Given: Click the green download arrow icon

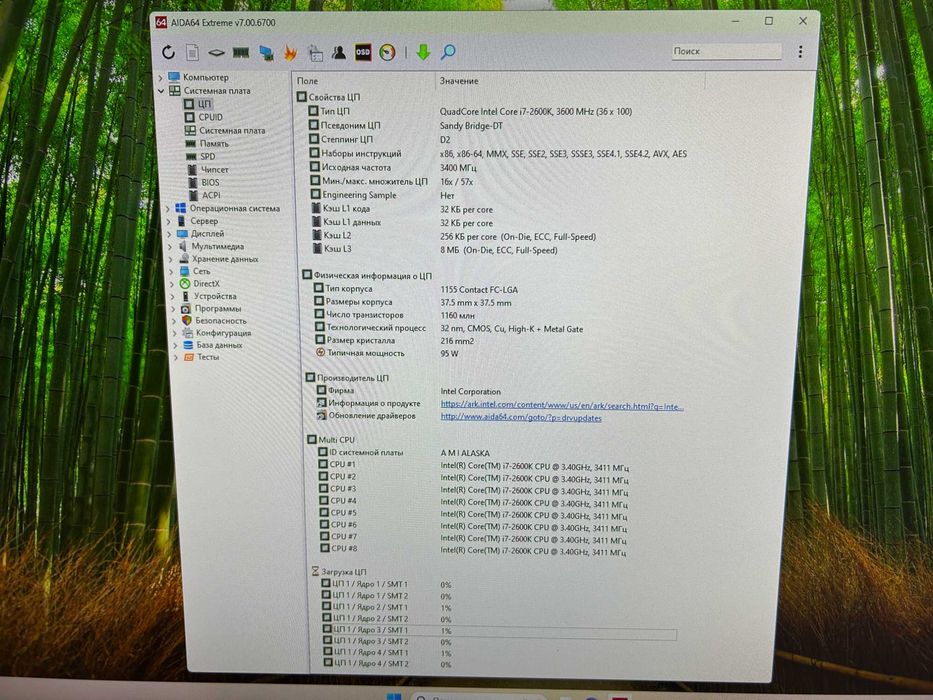Looking at the screenshot, I should tap(423, 52).
